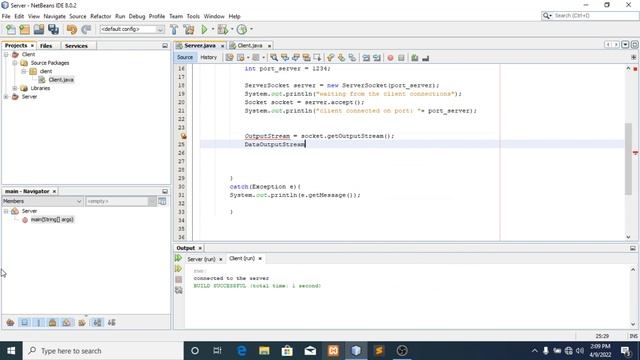Expand the Server project node

coord(6,97)
